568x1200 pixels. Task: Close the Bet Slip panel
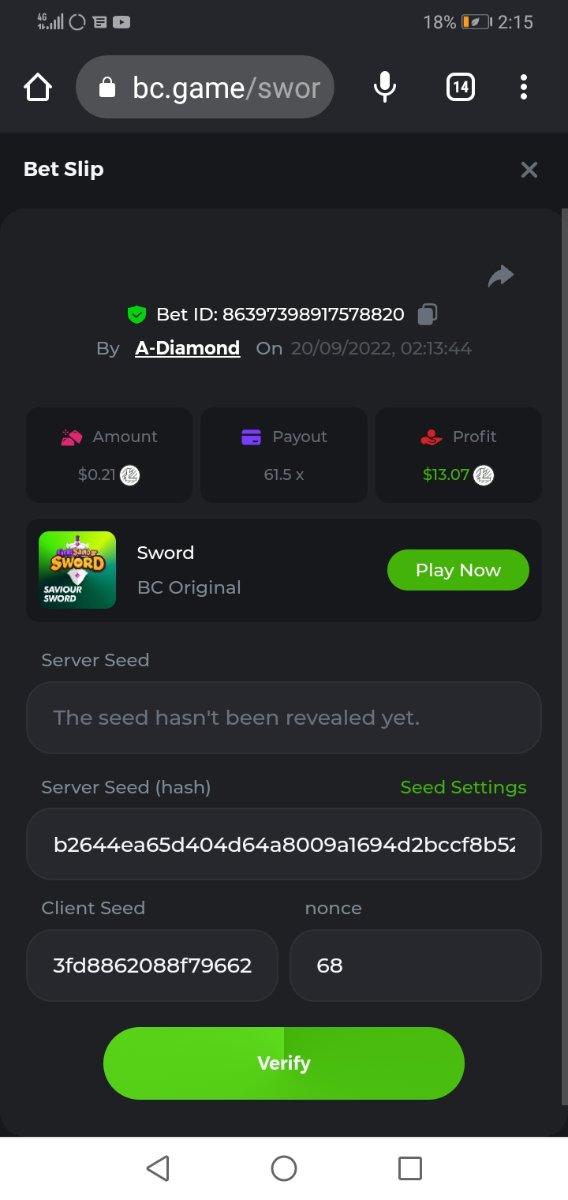529,170
